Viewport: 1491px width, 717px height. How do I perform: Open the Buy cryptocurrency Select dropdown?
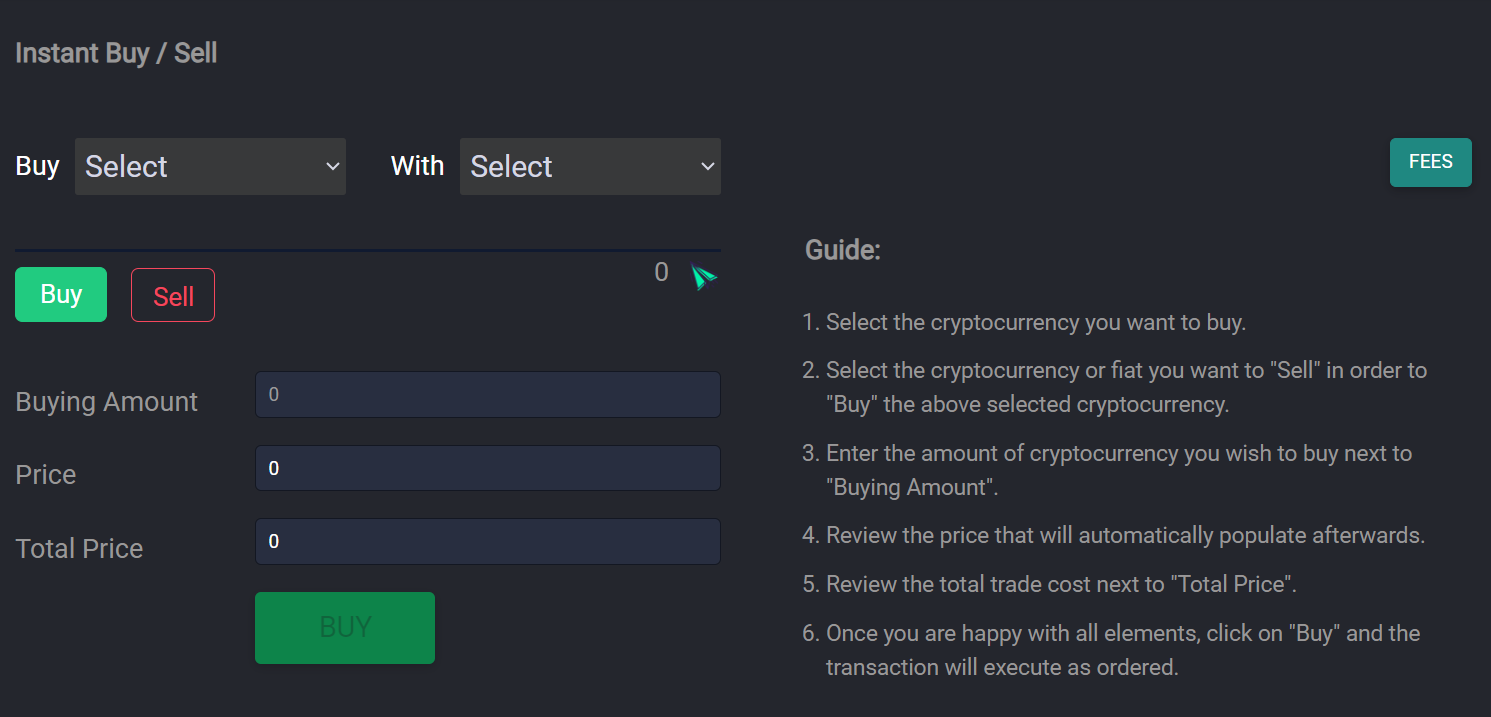pyautogui.click(x=210, y=166)
